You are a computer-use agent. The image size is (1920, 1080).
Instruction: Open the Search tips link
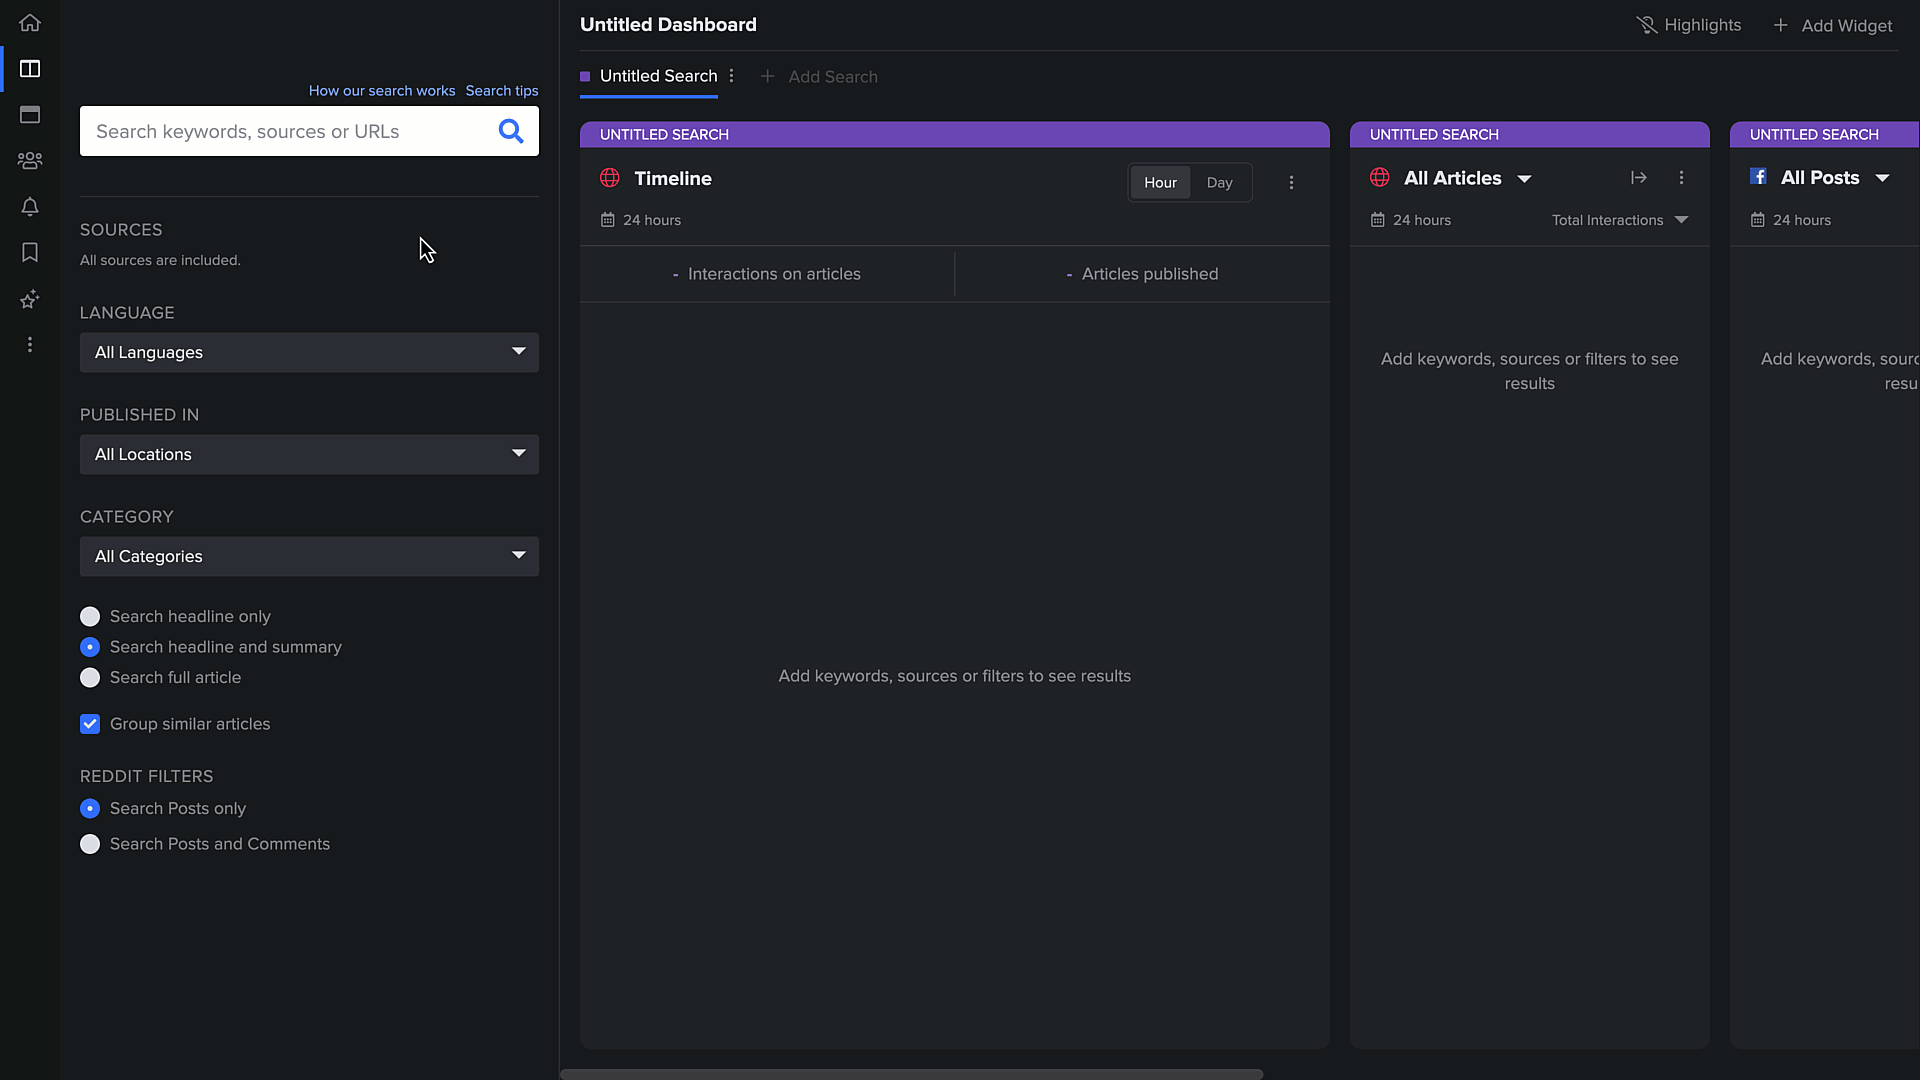click(502, 91)
